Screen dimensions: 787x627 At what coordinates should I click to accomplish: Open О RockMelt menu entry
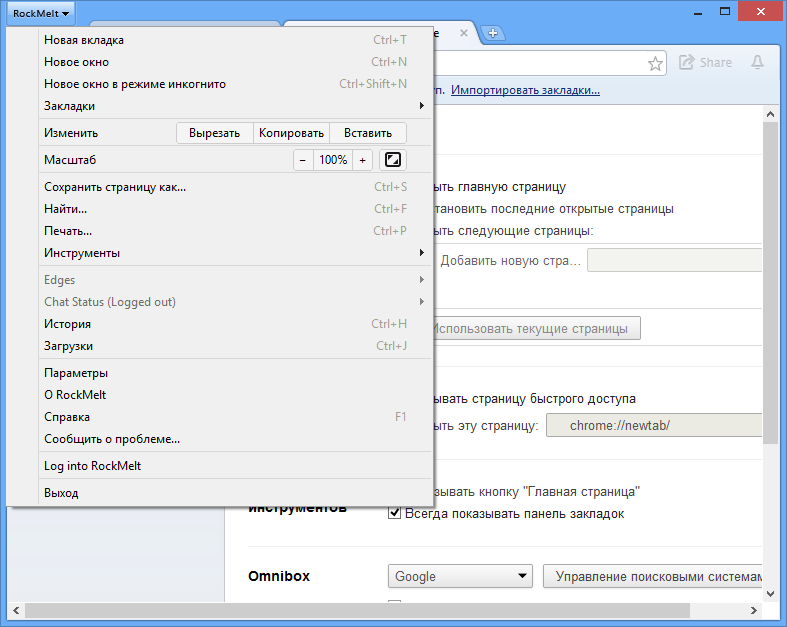235,395
